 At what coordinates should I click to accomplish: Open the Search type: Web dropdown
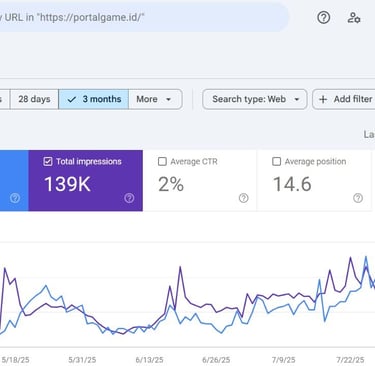tap(255, 99)
